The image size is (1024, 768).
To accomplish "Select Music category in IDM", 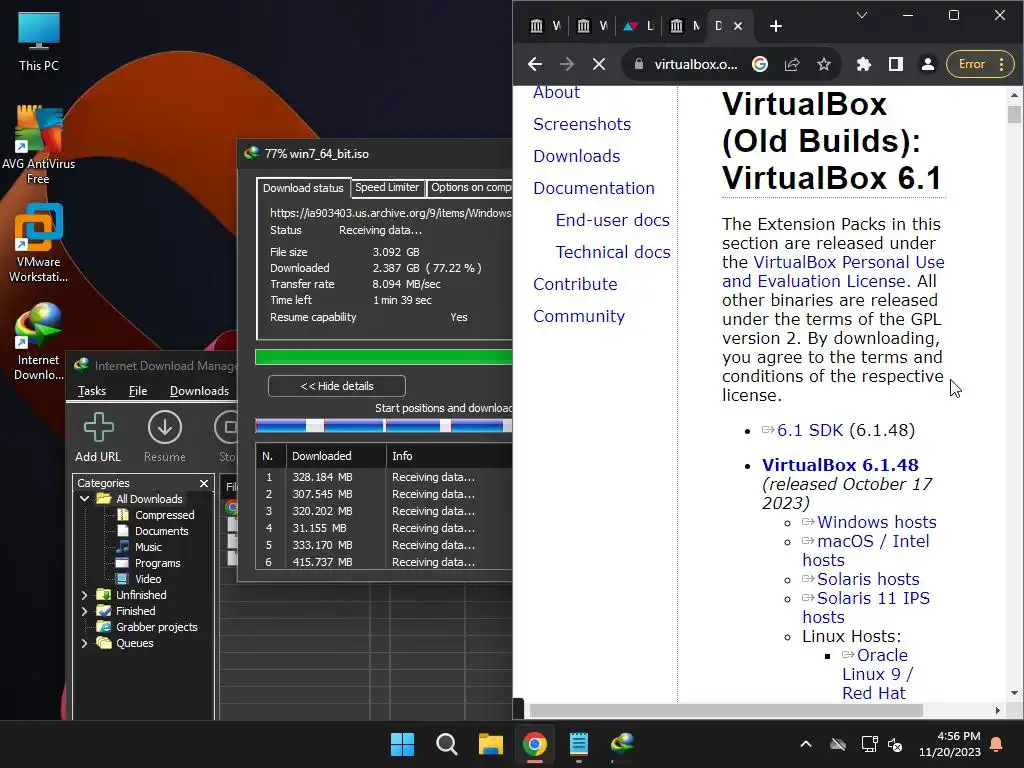I will coord(148,547).
